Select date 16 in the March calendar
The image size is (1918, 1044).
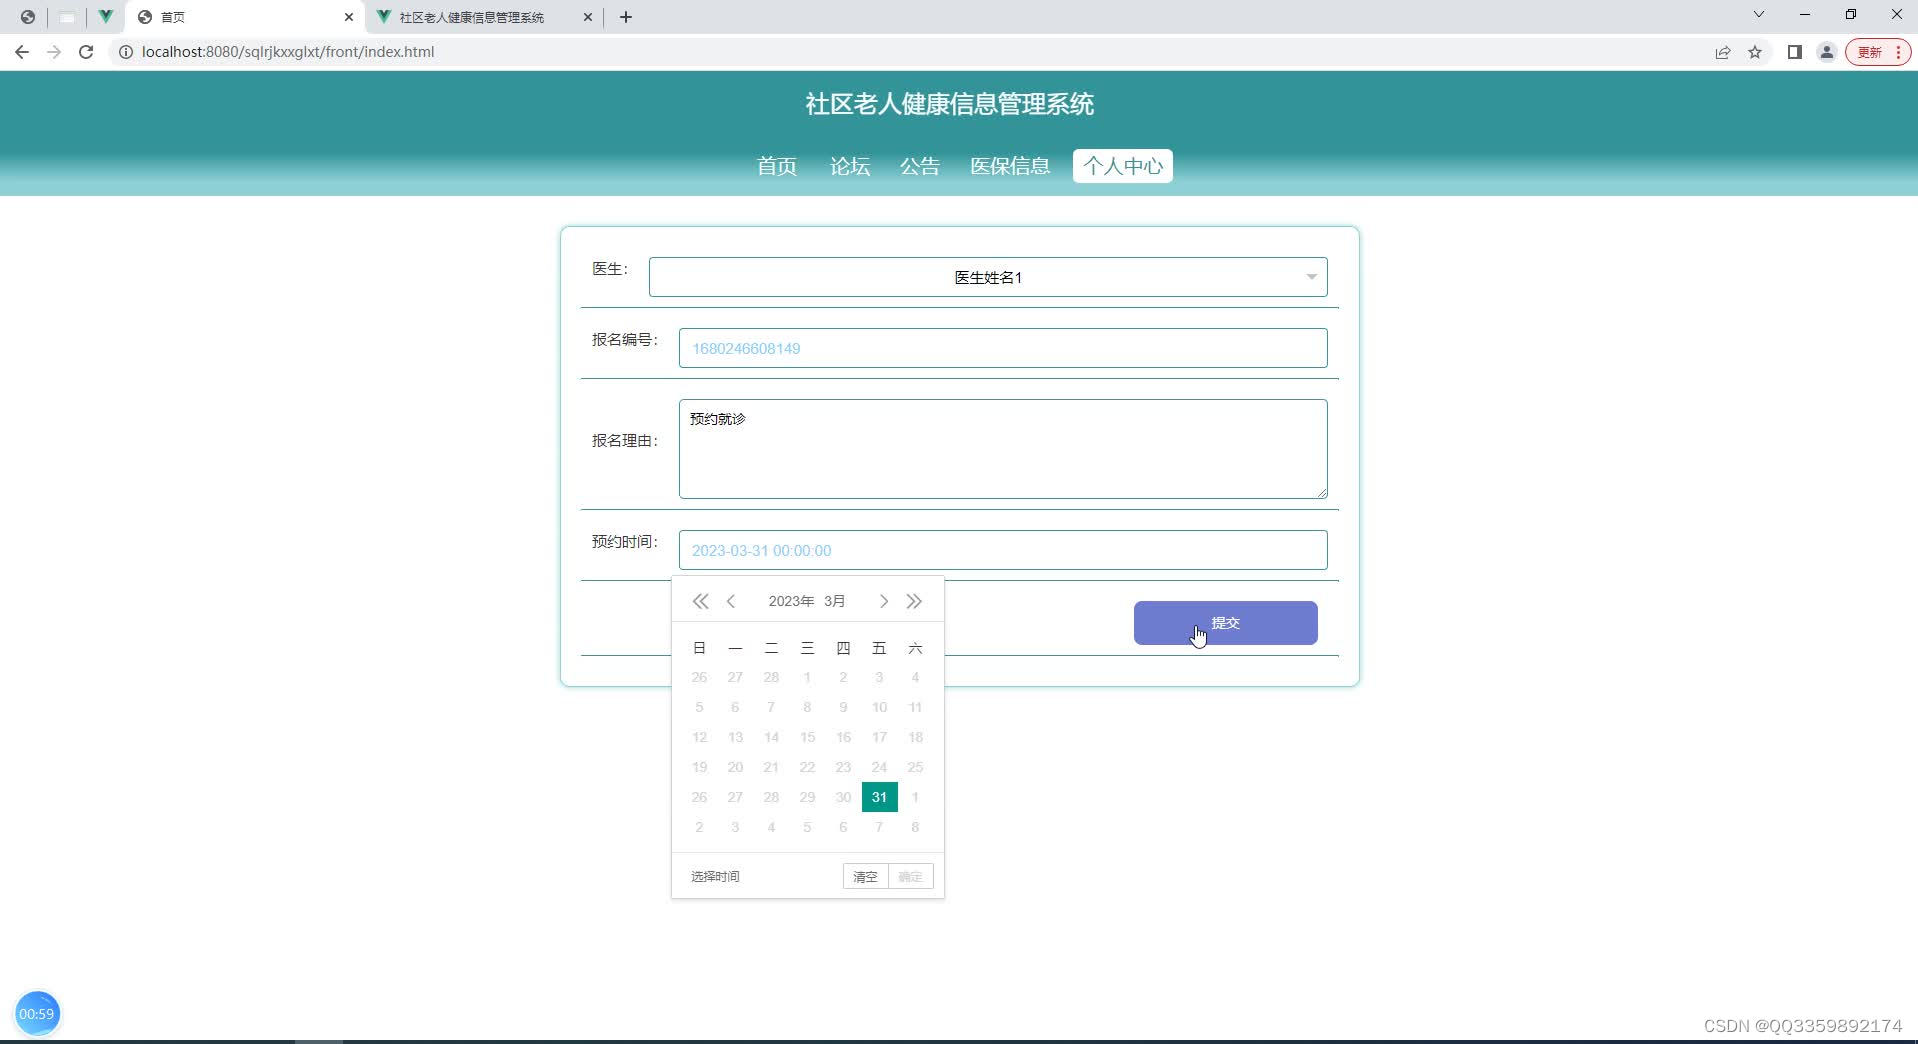843,737
